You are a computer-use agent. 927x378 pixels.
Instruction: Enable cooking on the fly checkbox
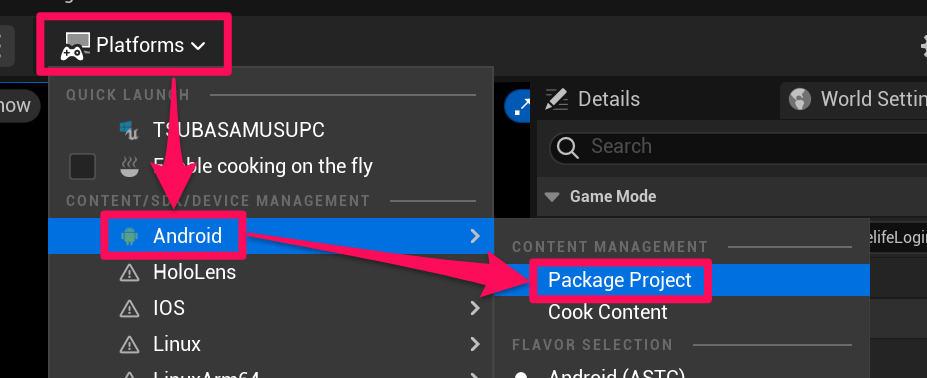pos(82,166)
